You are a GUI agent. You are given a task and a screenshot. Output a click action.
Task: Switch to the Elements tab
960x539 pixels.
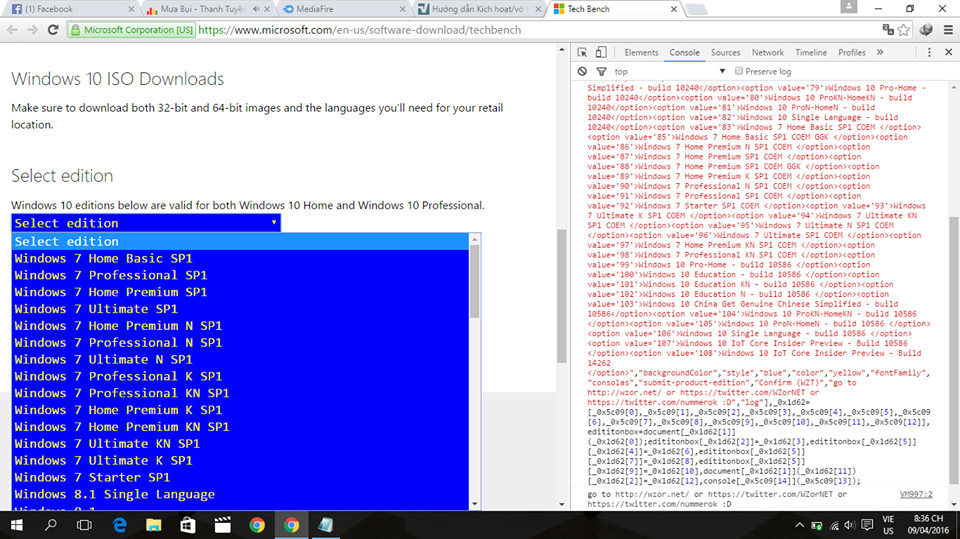[x=641, y=53]
